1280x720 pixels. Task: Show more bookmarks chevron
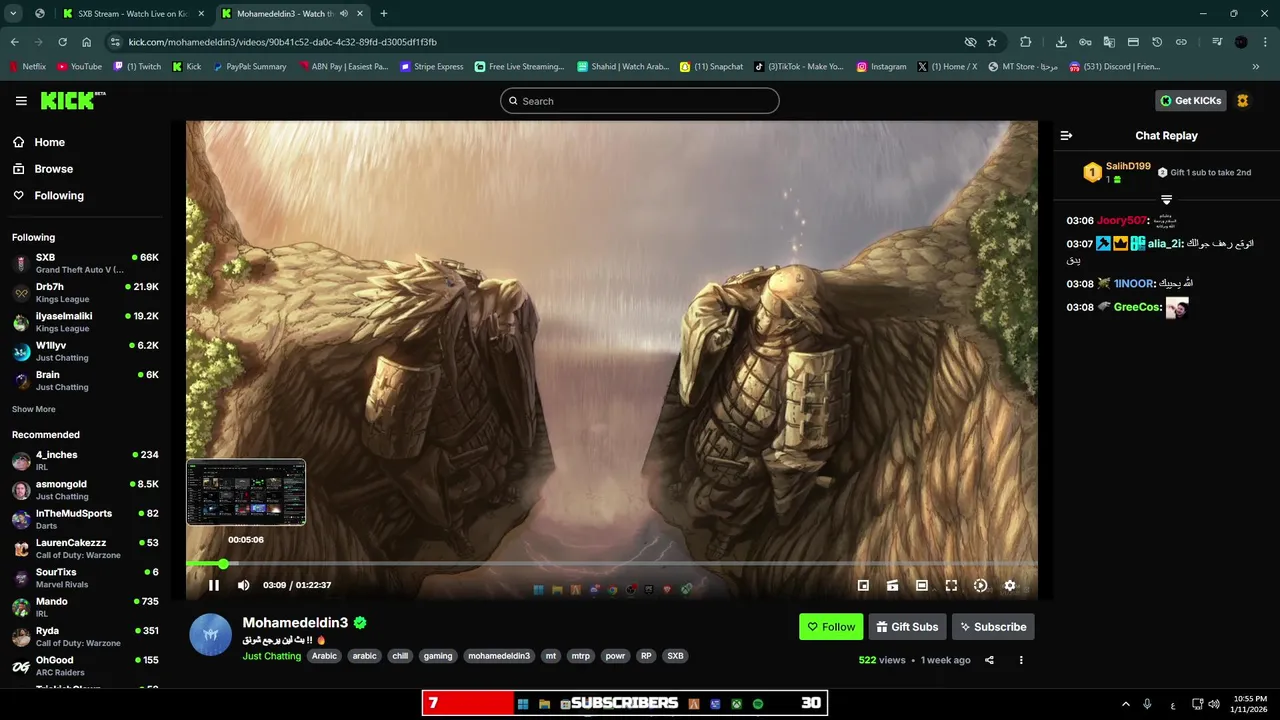1256,67
